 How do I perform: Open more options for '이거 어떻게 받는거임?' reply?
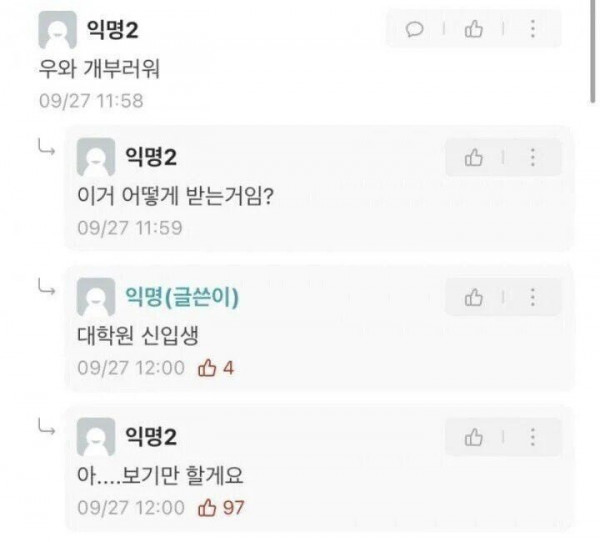coord(532,157)
